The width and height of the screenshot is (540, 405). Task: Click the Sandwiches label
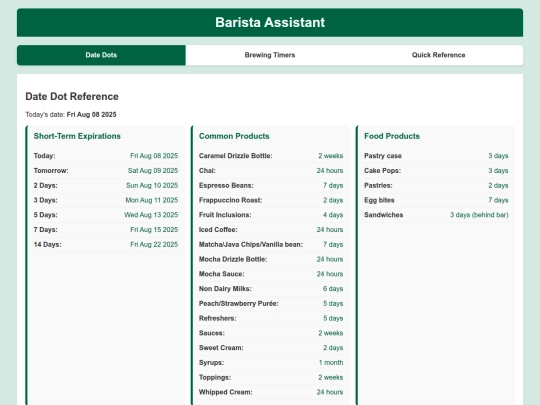tap(384, 215)
